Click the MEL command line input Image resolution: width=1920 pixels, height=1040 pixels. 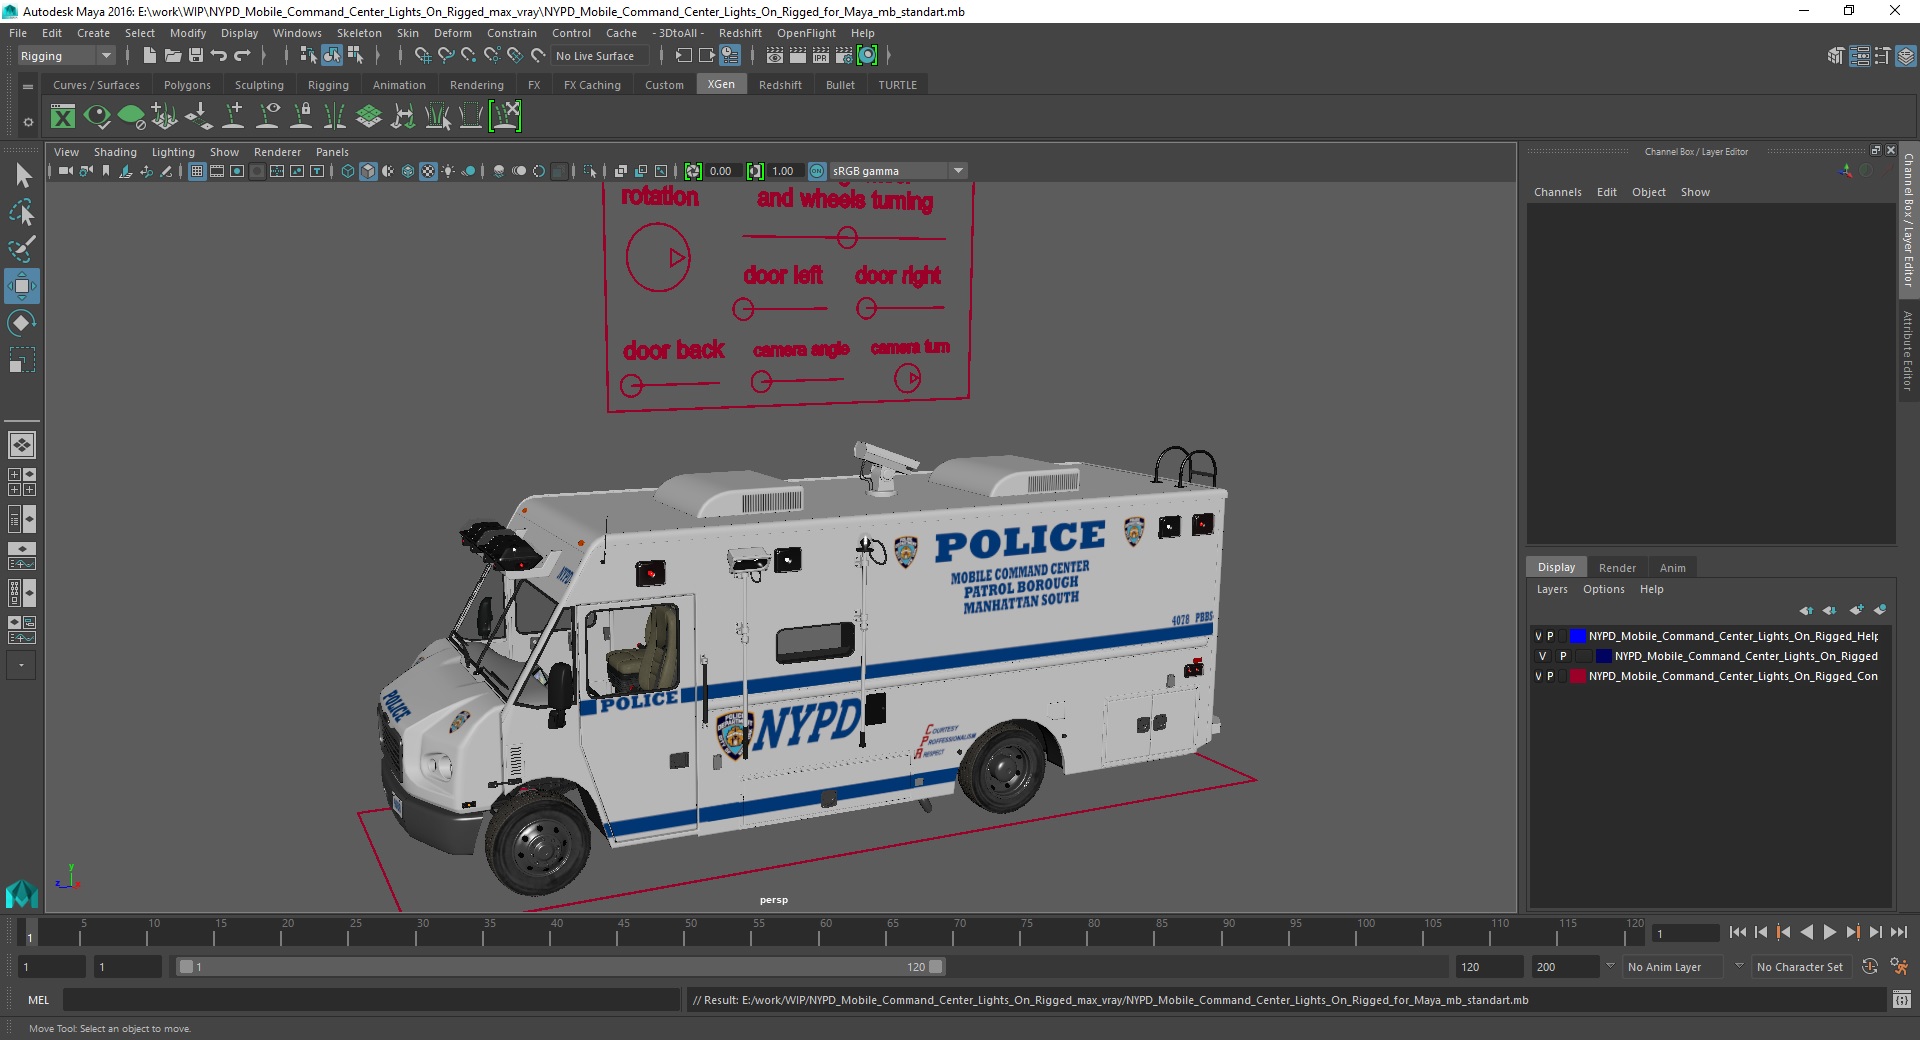pyautogui.click(x=371, y=1000)
